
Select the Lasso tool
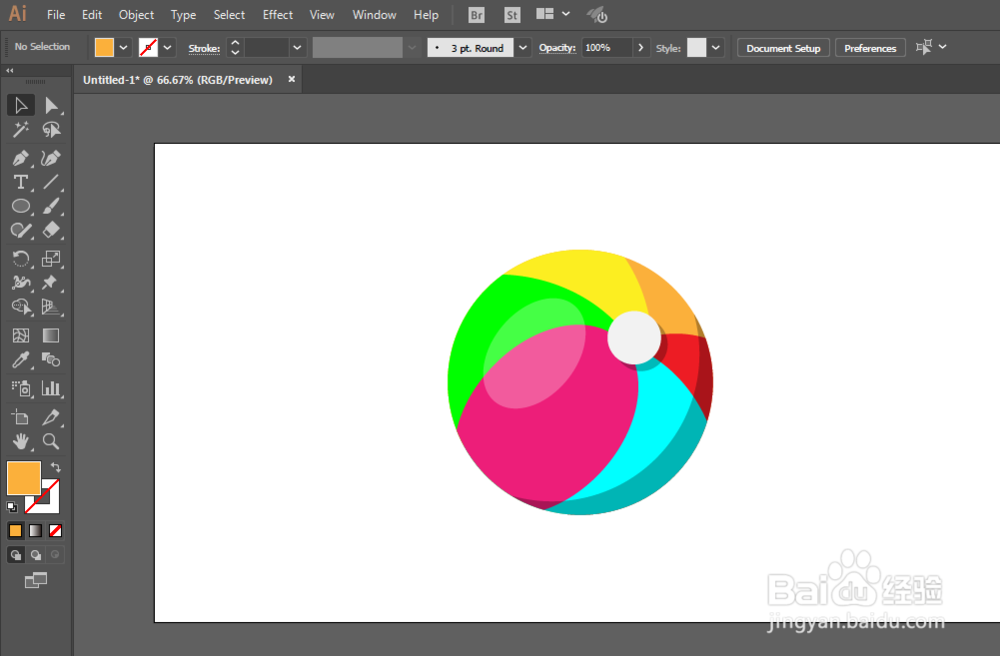point(51,129)
